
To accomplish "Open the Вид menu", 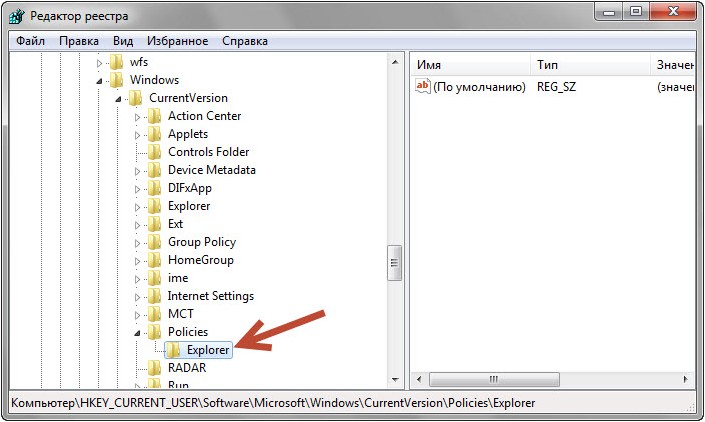I will tap(123, 41).
